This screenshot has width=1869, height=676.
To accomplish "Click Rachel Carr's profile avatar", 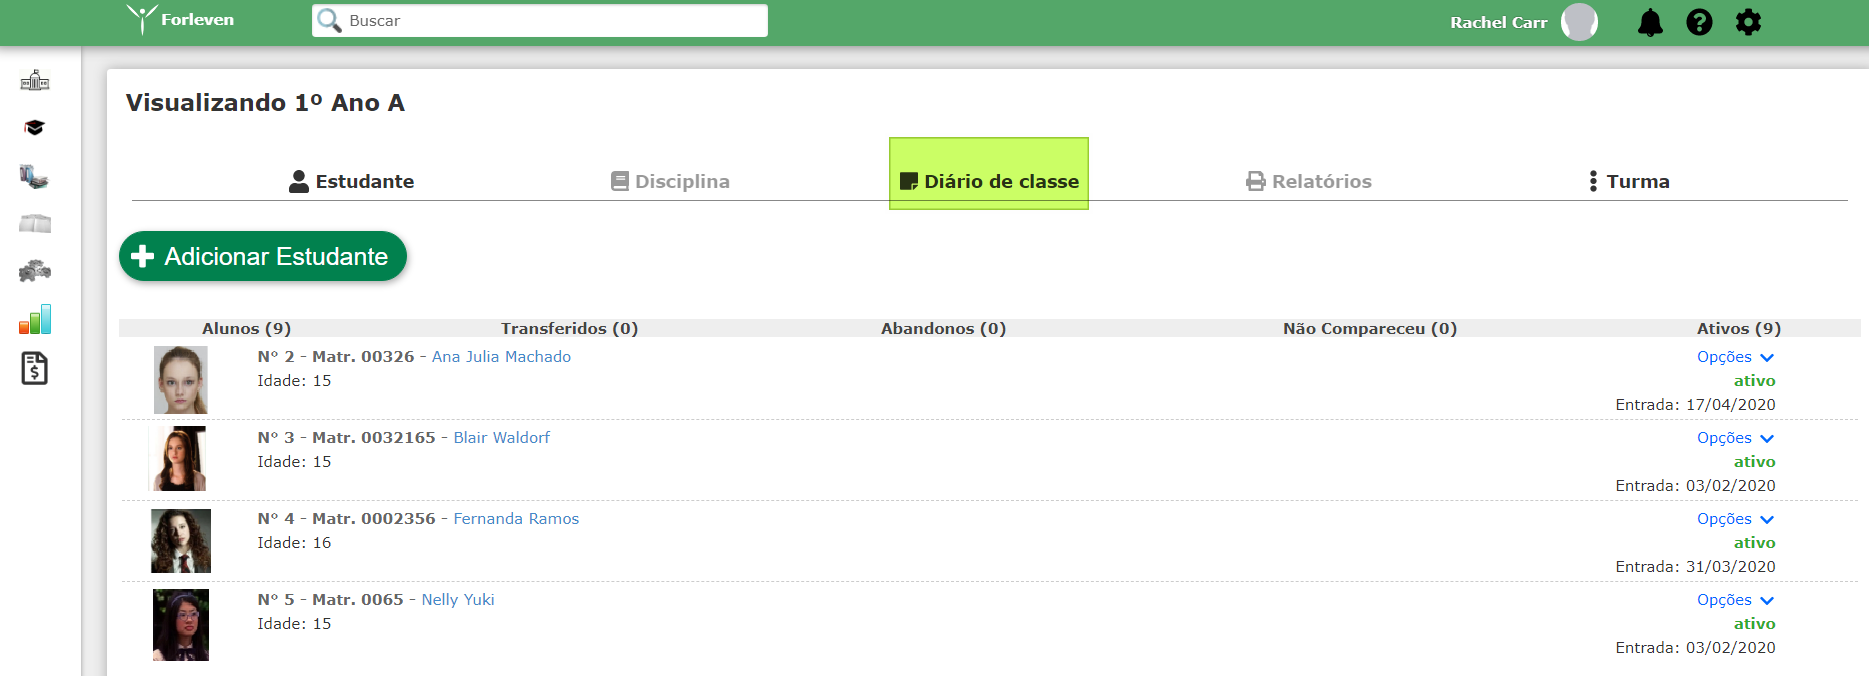I will point(1579,22).
